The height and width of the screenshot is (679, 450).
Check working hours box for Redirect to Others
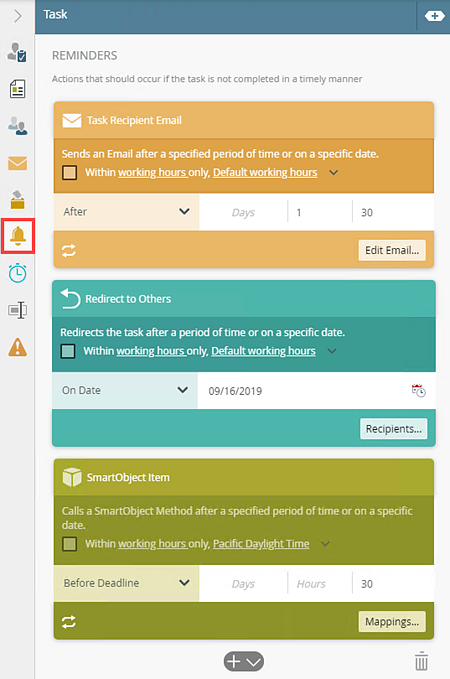point(68,351)
